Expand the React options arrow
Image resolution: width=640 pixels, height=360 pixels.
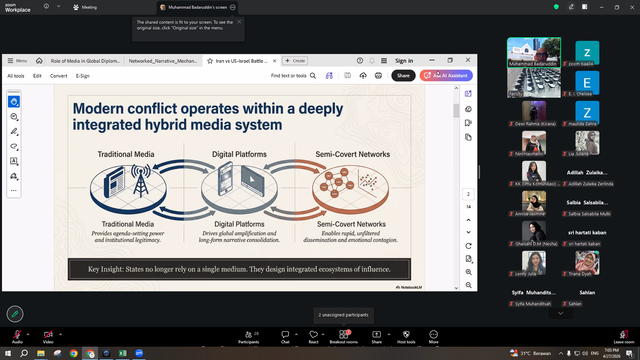(323, 334)
